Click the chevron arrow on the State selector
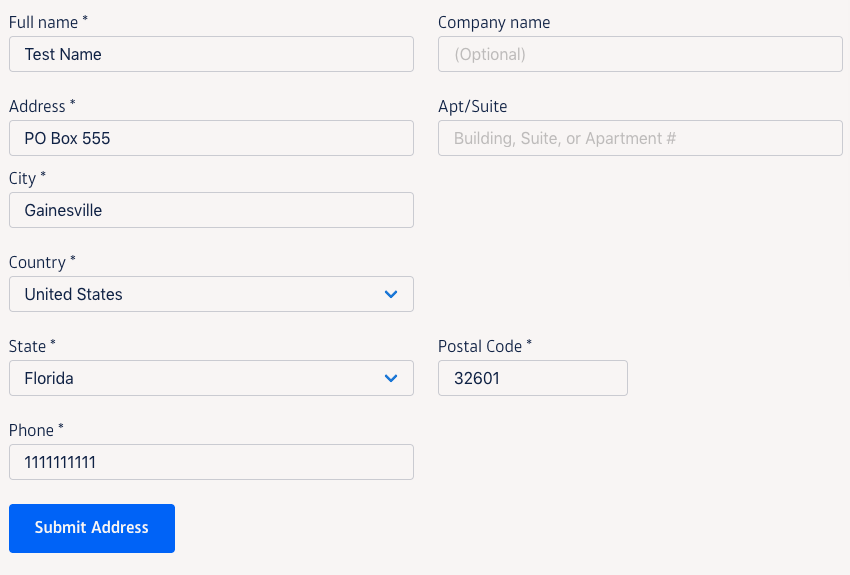The image size is (850, 575). tap(391, 378)
